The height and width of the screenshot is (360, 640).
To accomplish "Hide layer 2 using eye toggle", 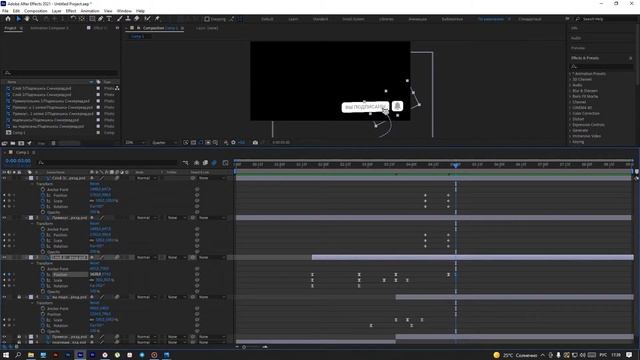I will [x=4, y=218].
